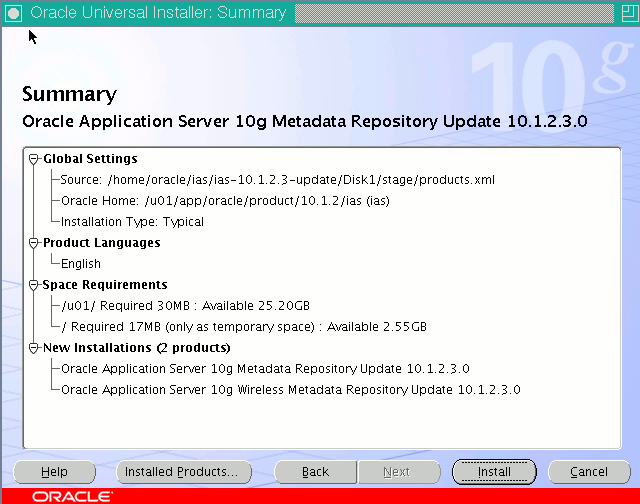This screenshot has width=640, height=504.
Task: Click the maximize icon in title bar
Action: click(x=629, y=13)
